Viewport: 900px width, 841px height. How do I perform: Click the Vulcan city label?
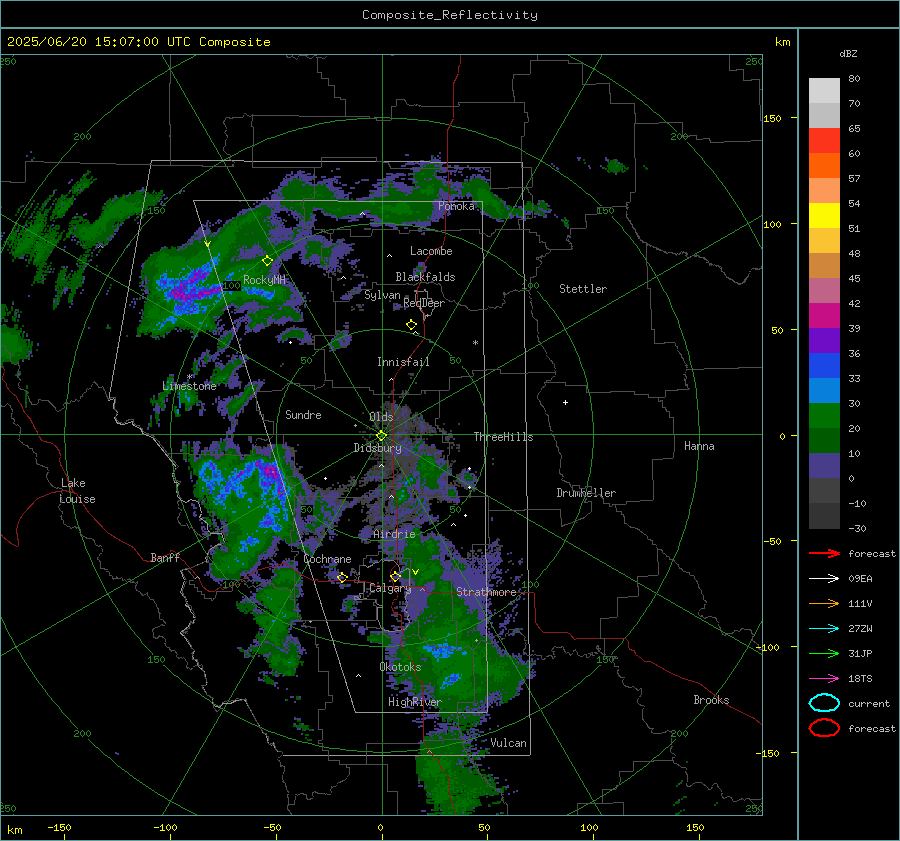click(508, 743)
